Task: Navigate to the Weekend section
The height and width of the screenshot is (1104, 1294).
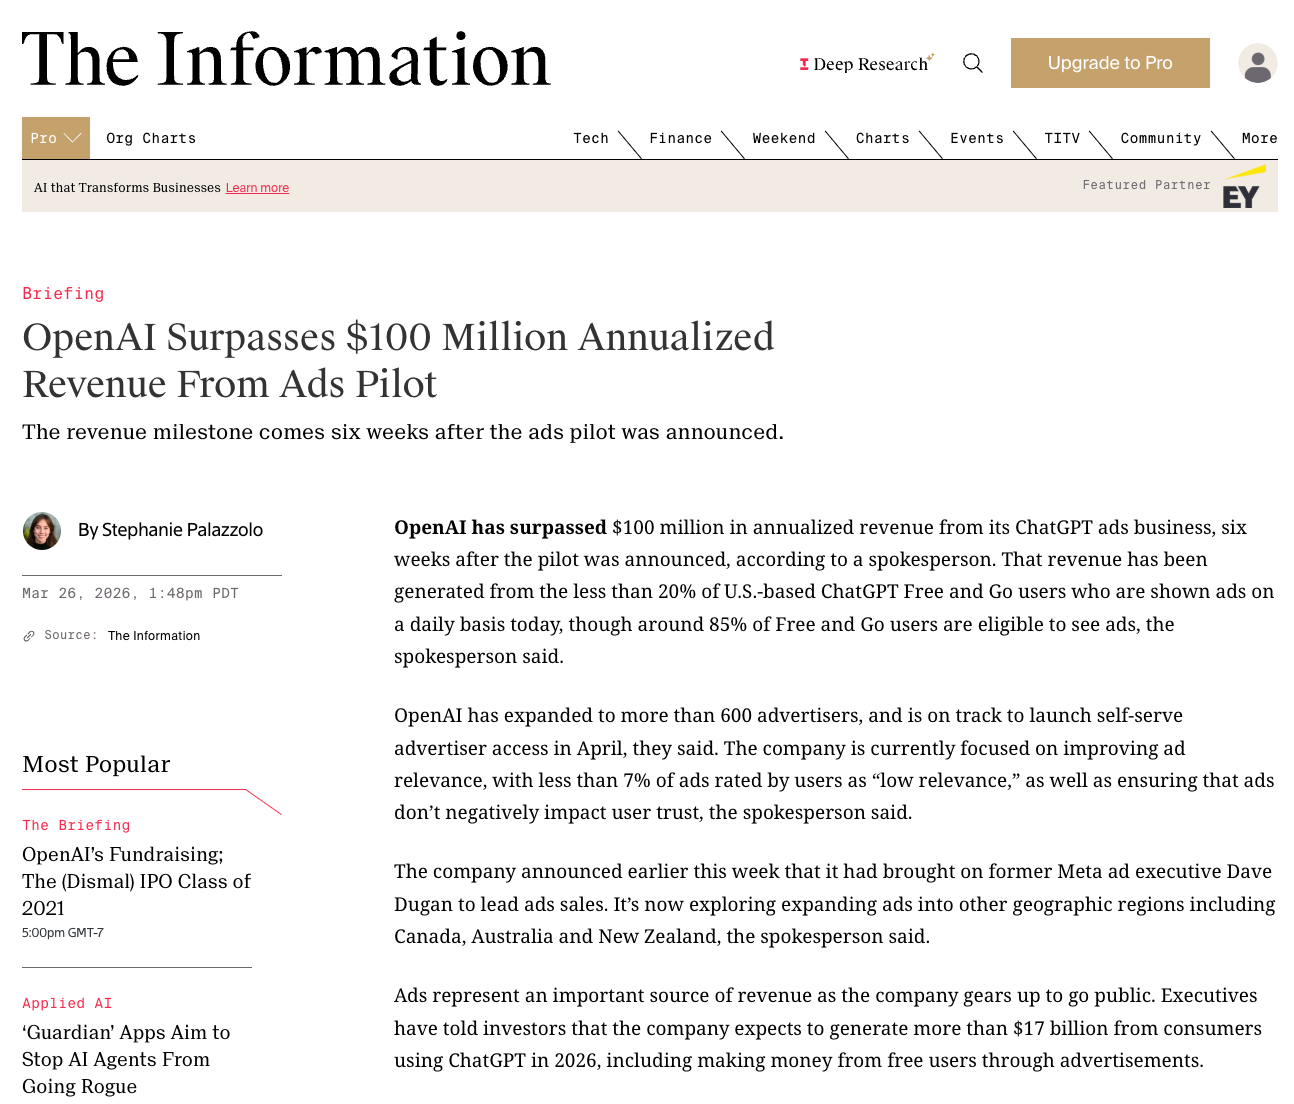Action: pos(783,138)
